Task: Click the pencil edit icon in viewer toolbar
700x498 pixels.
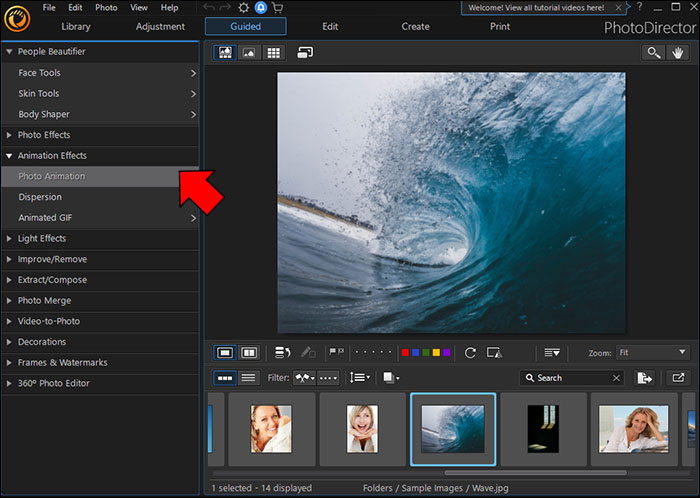Action: 308,353
